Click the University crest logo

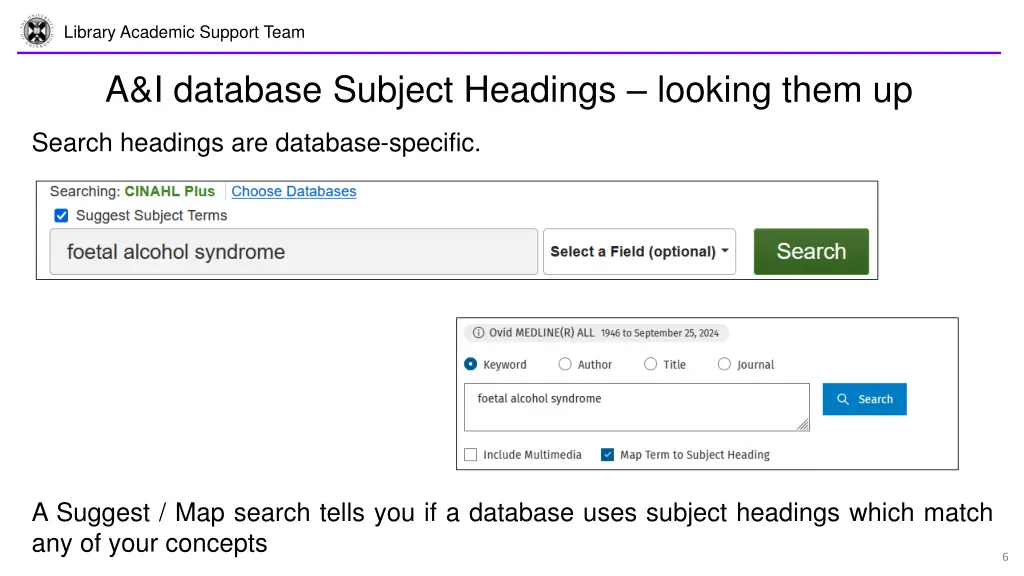pos(37,31)
